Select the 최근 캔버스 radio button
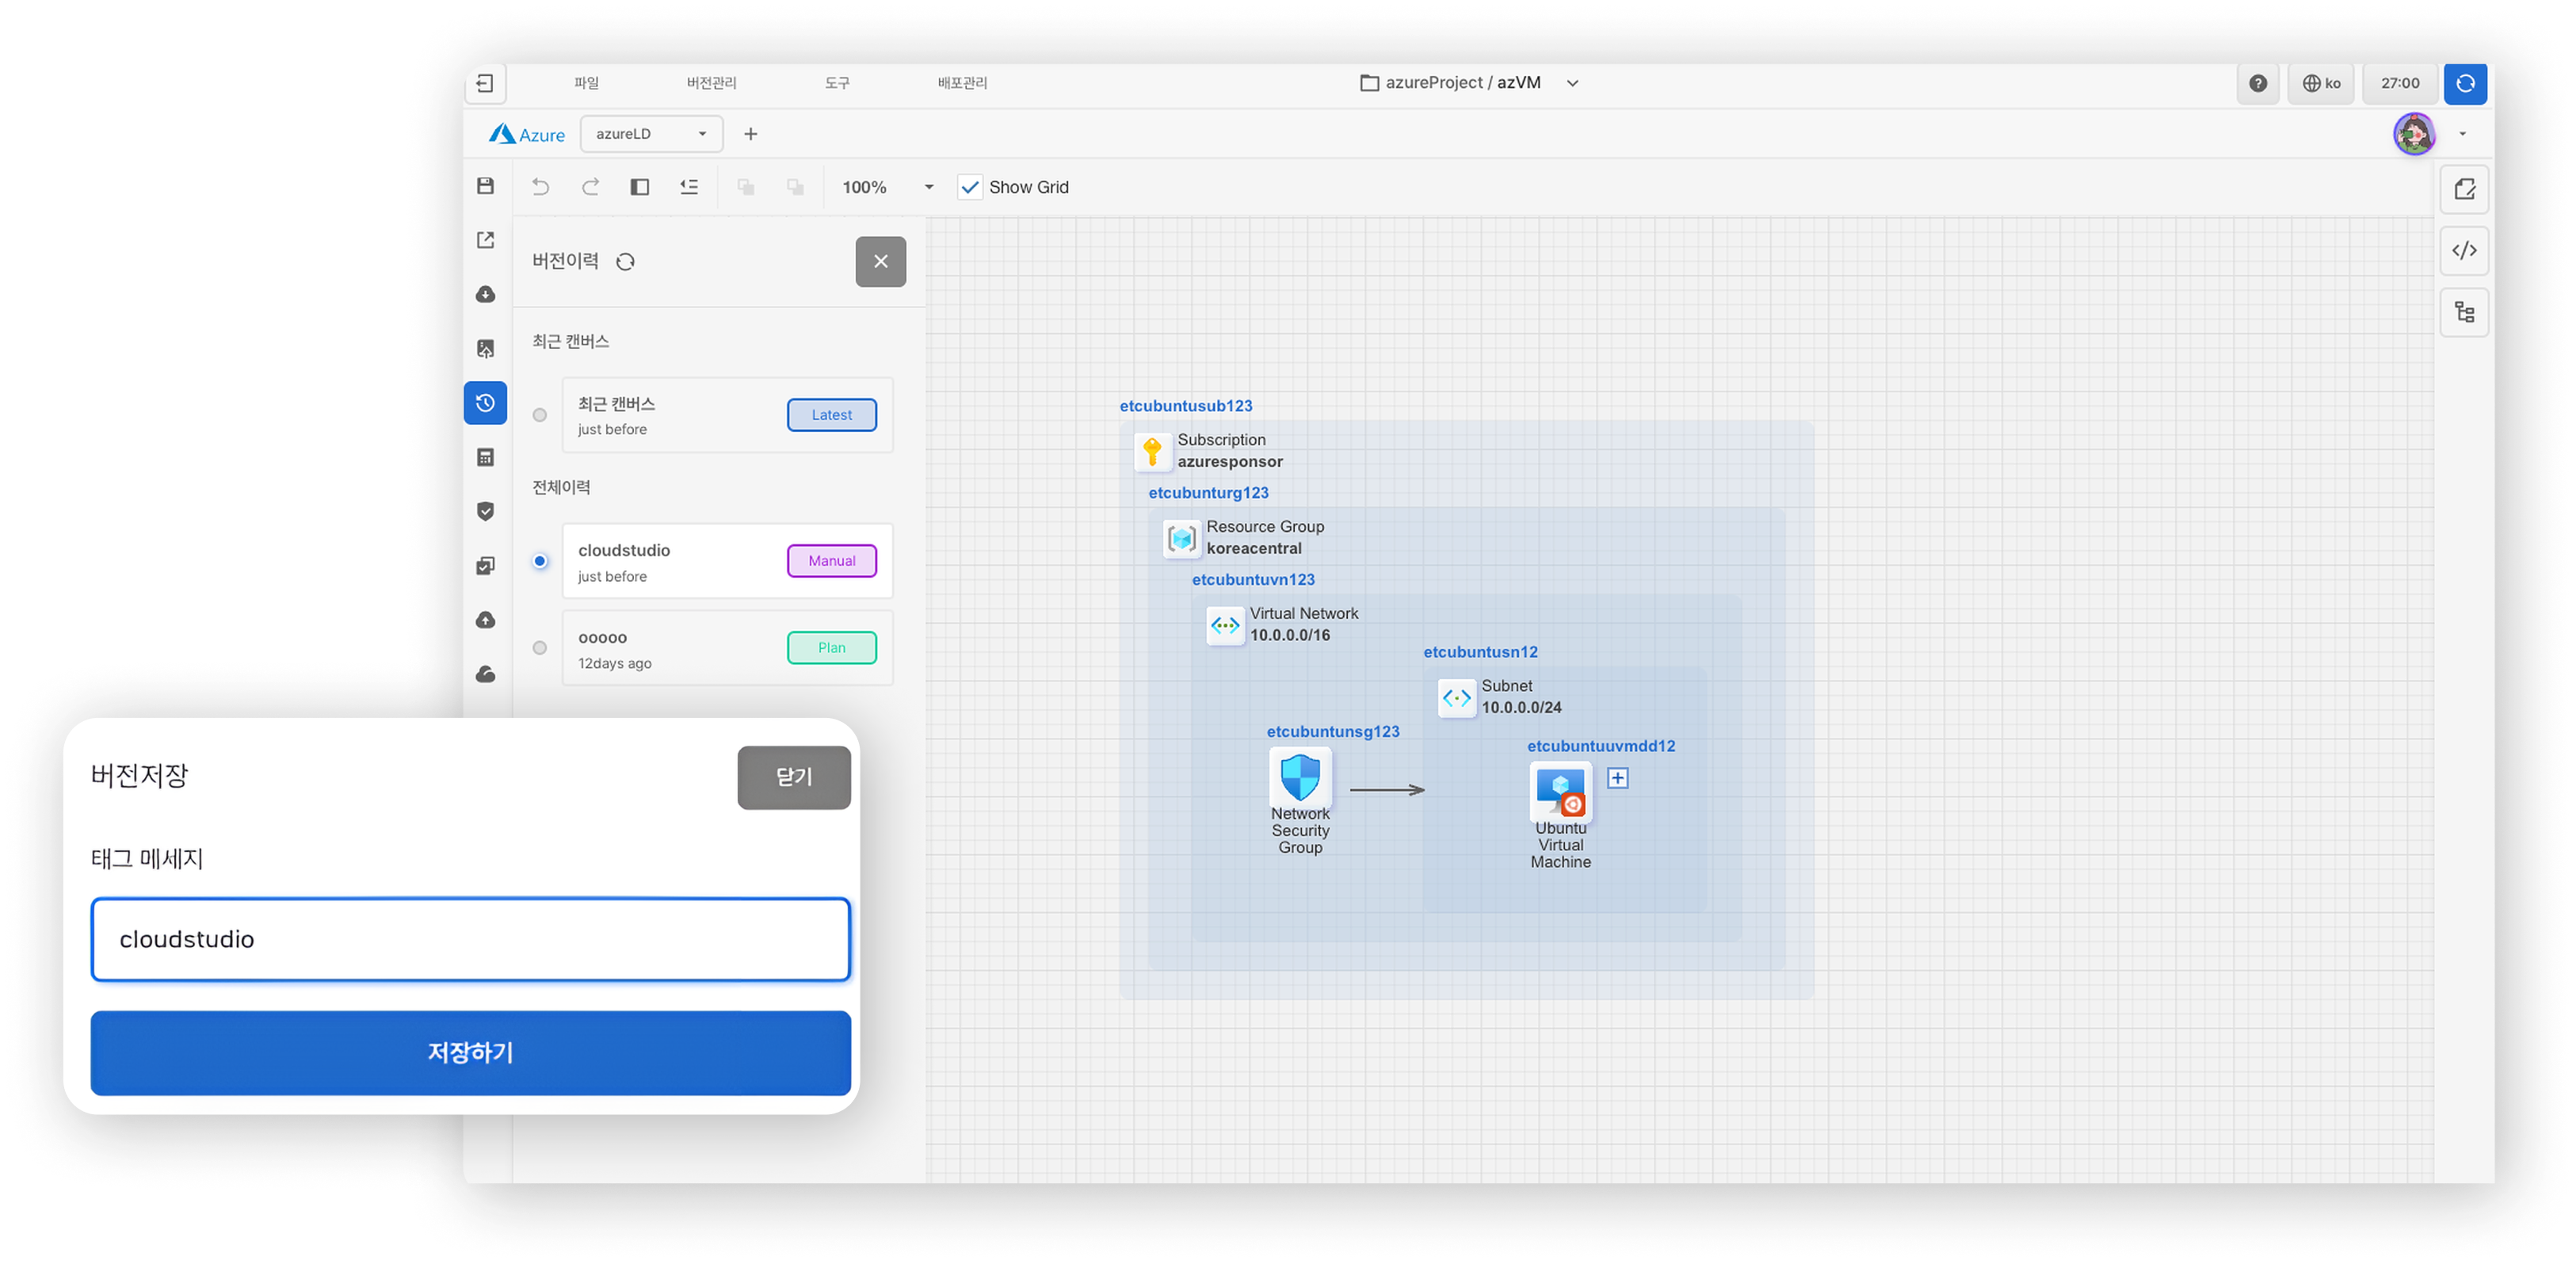The width and height of the screenshot is (2576, 1264). (x=540, y=415)
